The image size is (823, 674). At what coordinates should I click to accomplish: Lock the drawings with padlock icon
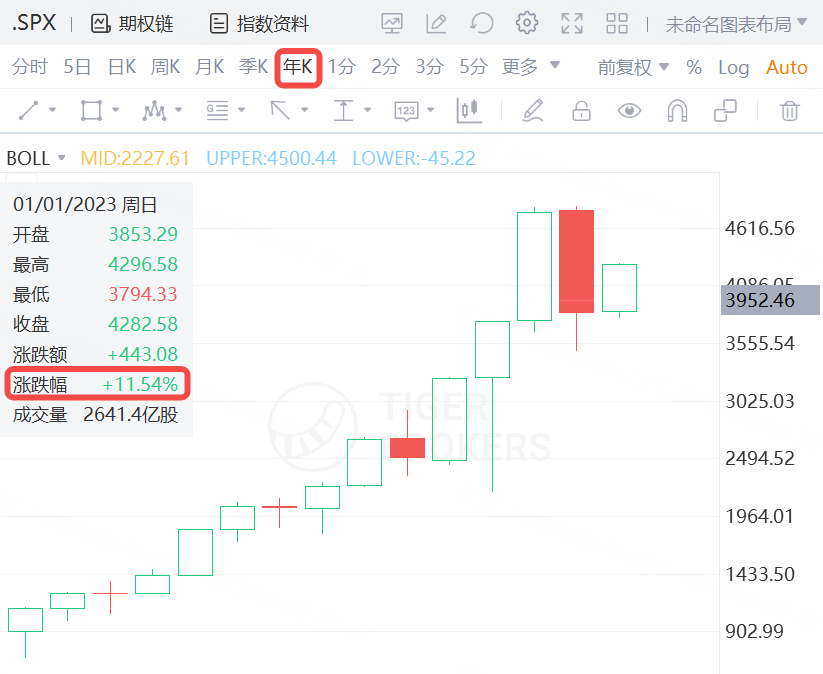[x=581, y=110]
